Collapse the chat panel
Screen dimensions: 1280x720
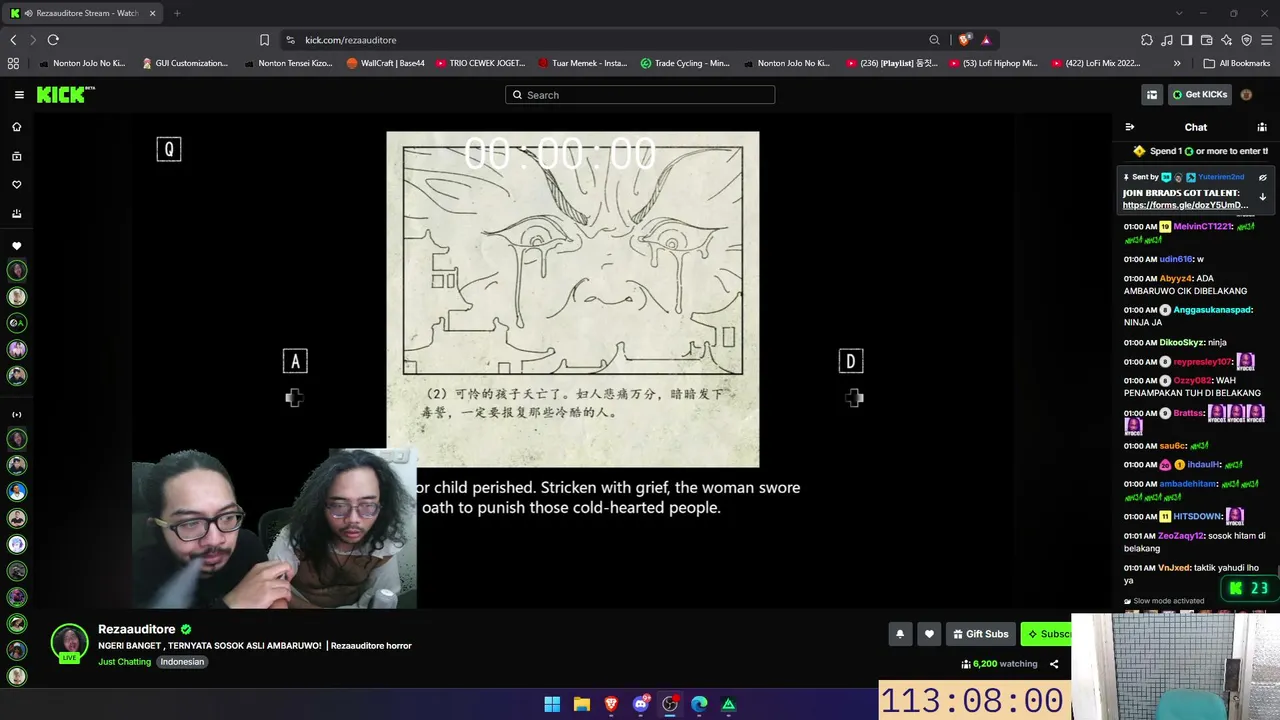coord(1130,127)
